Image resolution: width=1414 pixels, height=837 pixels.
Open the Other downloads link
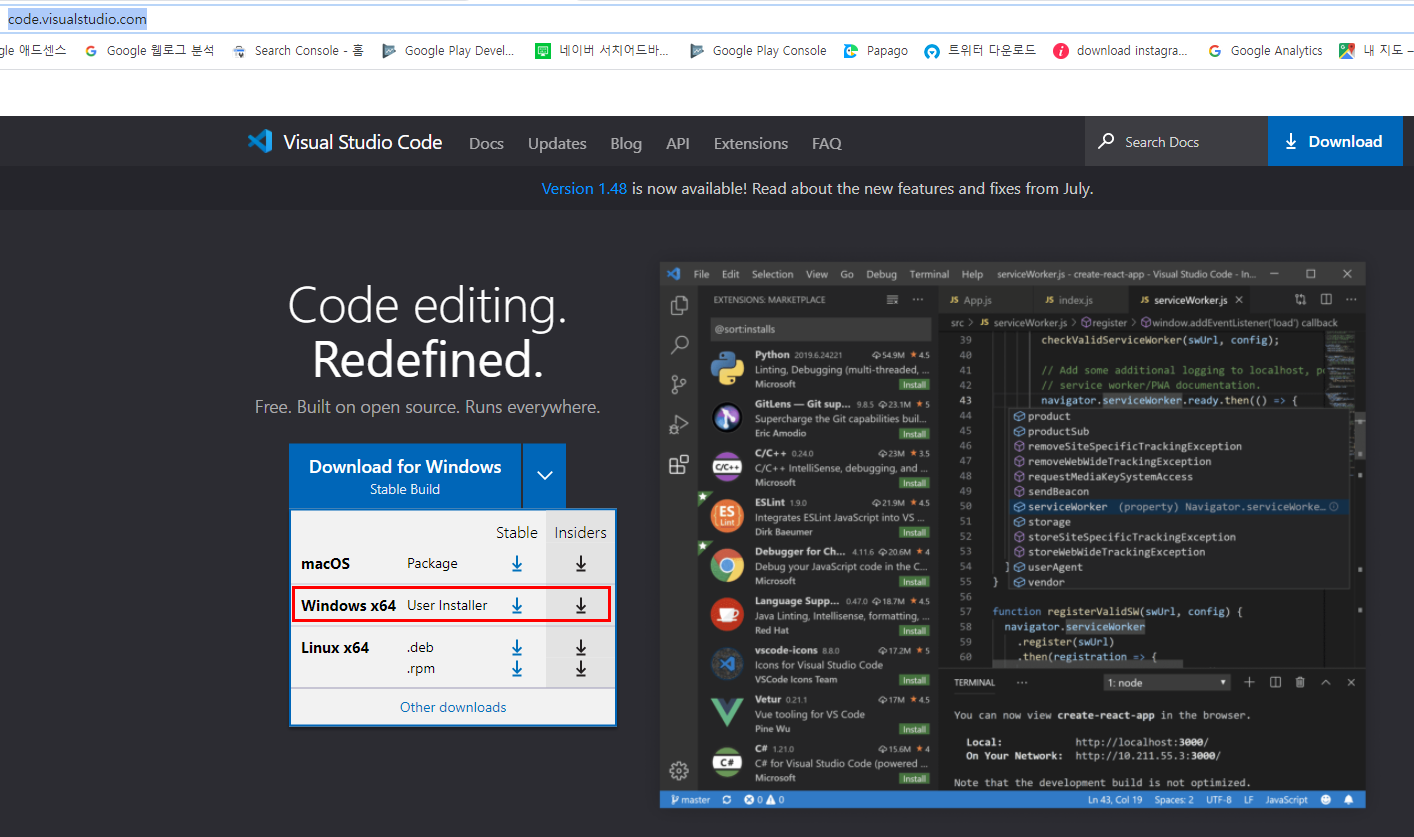(x=453, y=707)
